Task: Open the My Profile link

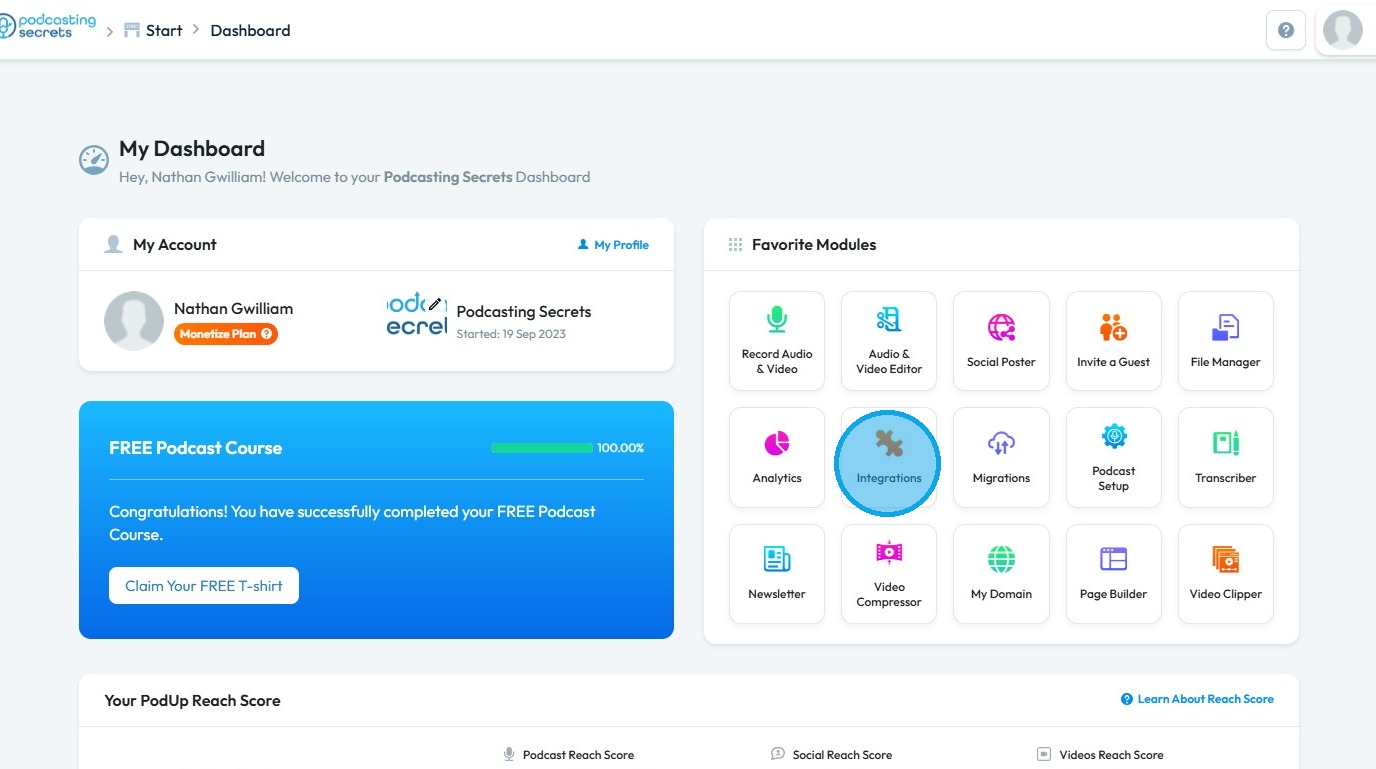Action: [x=613, y=245]
